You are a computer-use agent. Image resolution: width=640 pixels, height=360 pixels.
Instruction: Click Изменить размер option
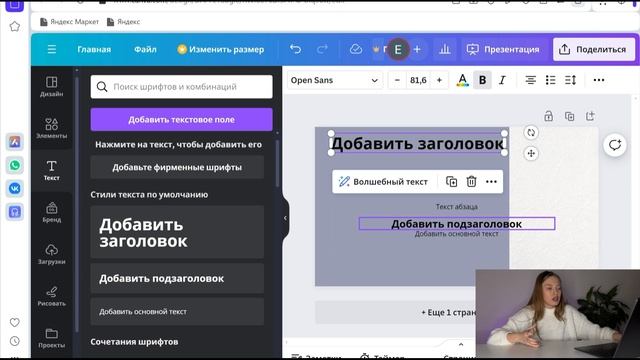pos(221,49)
